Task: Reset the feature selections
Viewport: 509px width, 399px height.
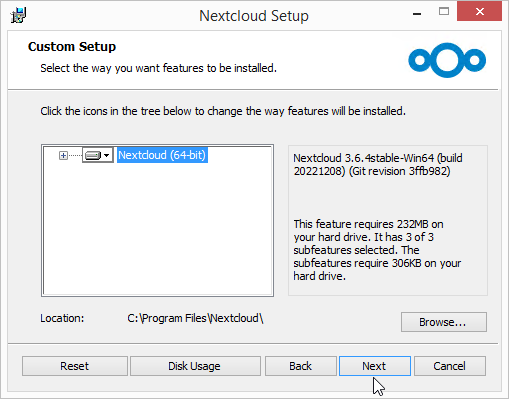Action: click(75, 366)
